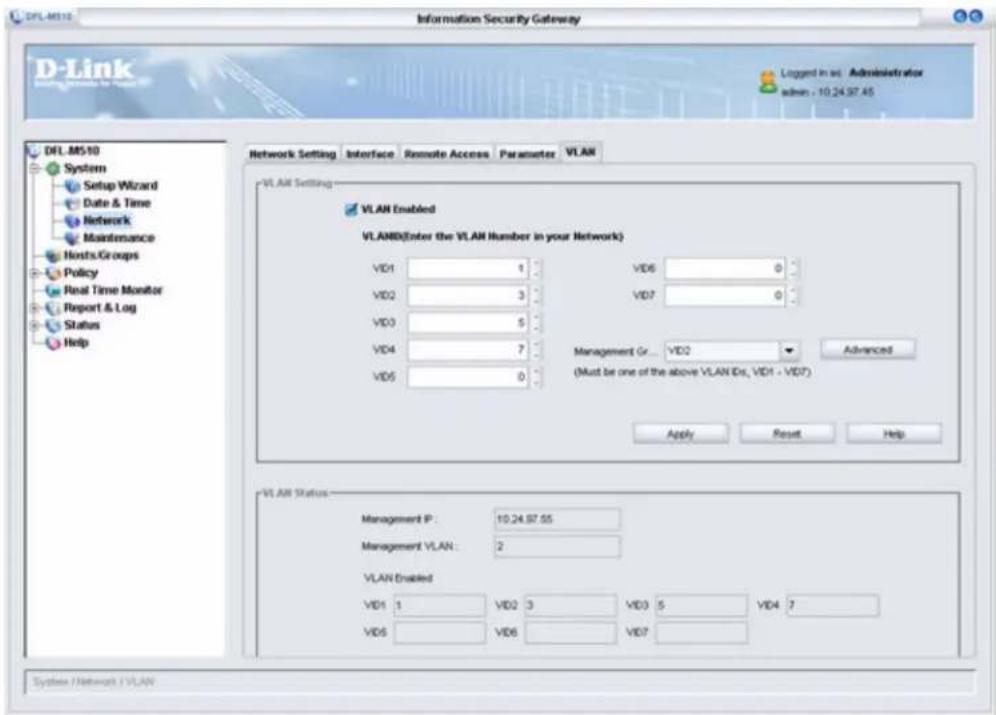Click the Date & Time icon
The width and height of the screenshot is (996, 715).
pyautogui.click(x=72, y=203)
